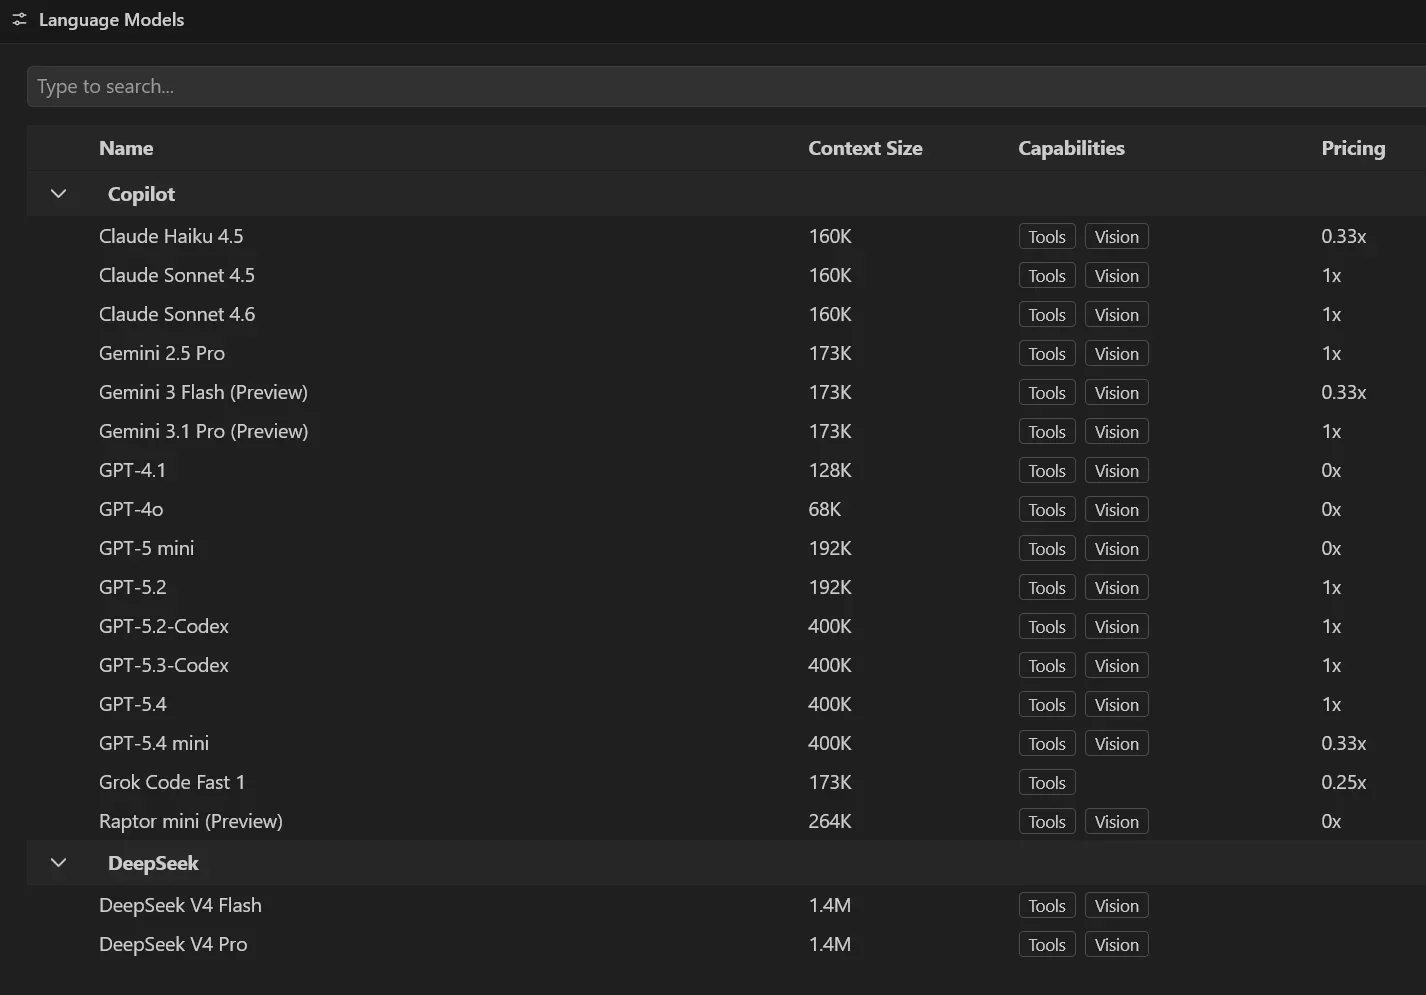
Task: Click the 173K context size for Gemini 3.1 Pro
Action: pyautogui.click(x=830, y=431)
